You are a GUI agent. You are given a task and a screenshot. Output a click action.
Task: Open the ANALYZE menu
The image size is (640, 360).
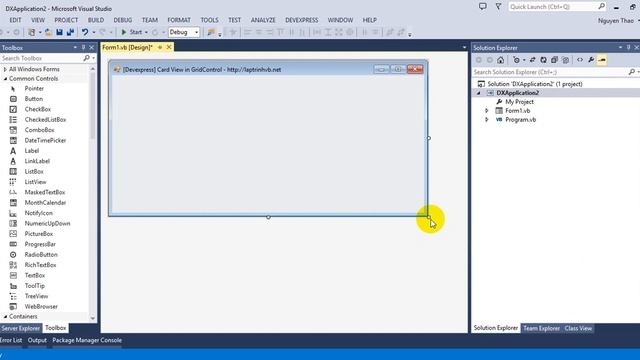263,20
